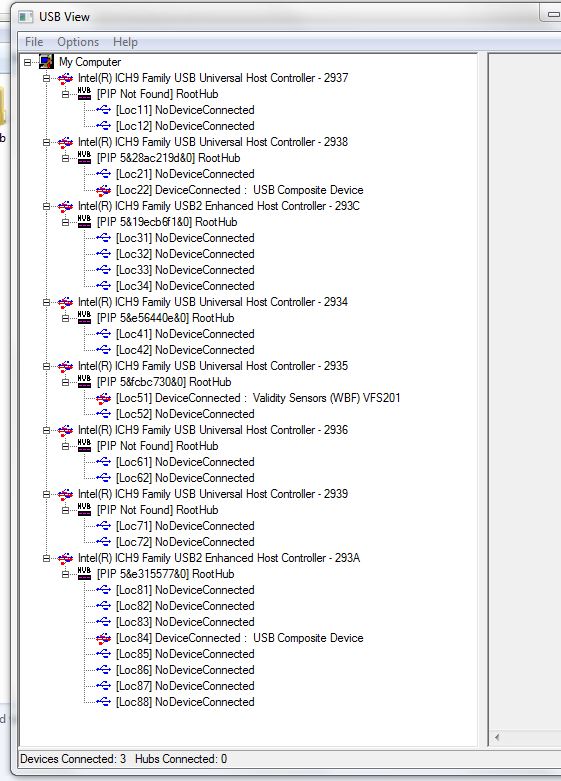Collapse Enhanced Host Controller 293C node
561x781 pixels.
coord(46,206)
